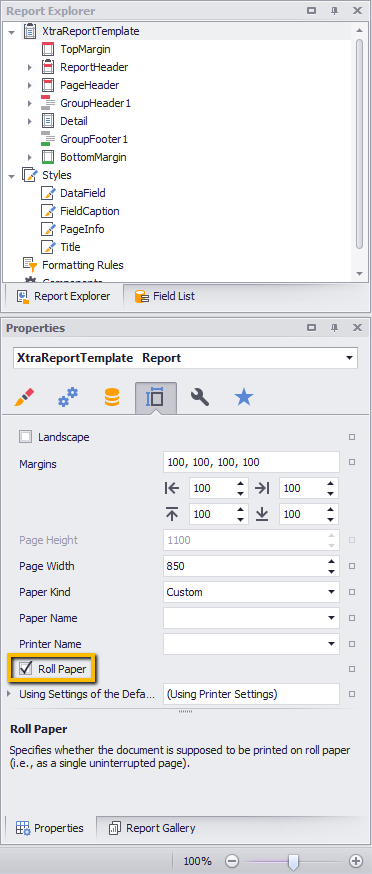Screen dimensions: 372x874
Task: Click the Styles node icon
Action: [x=30, y=175]
